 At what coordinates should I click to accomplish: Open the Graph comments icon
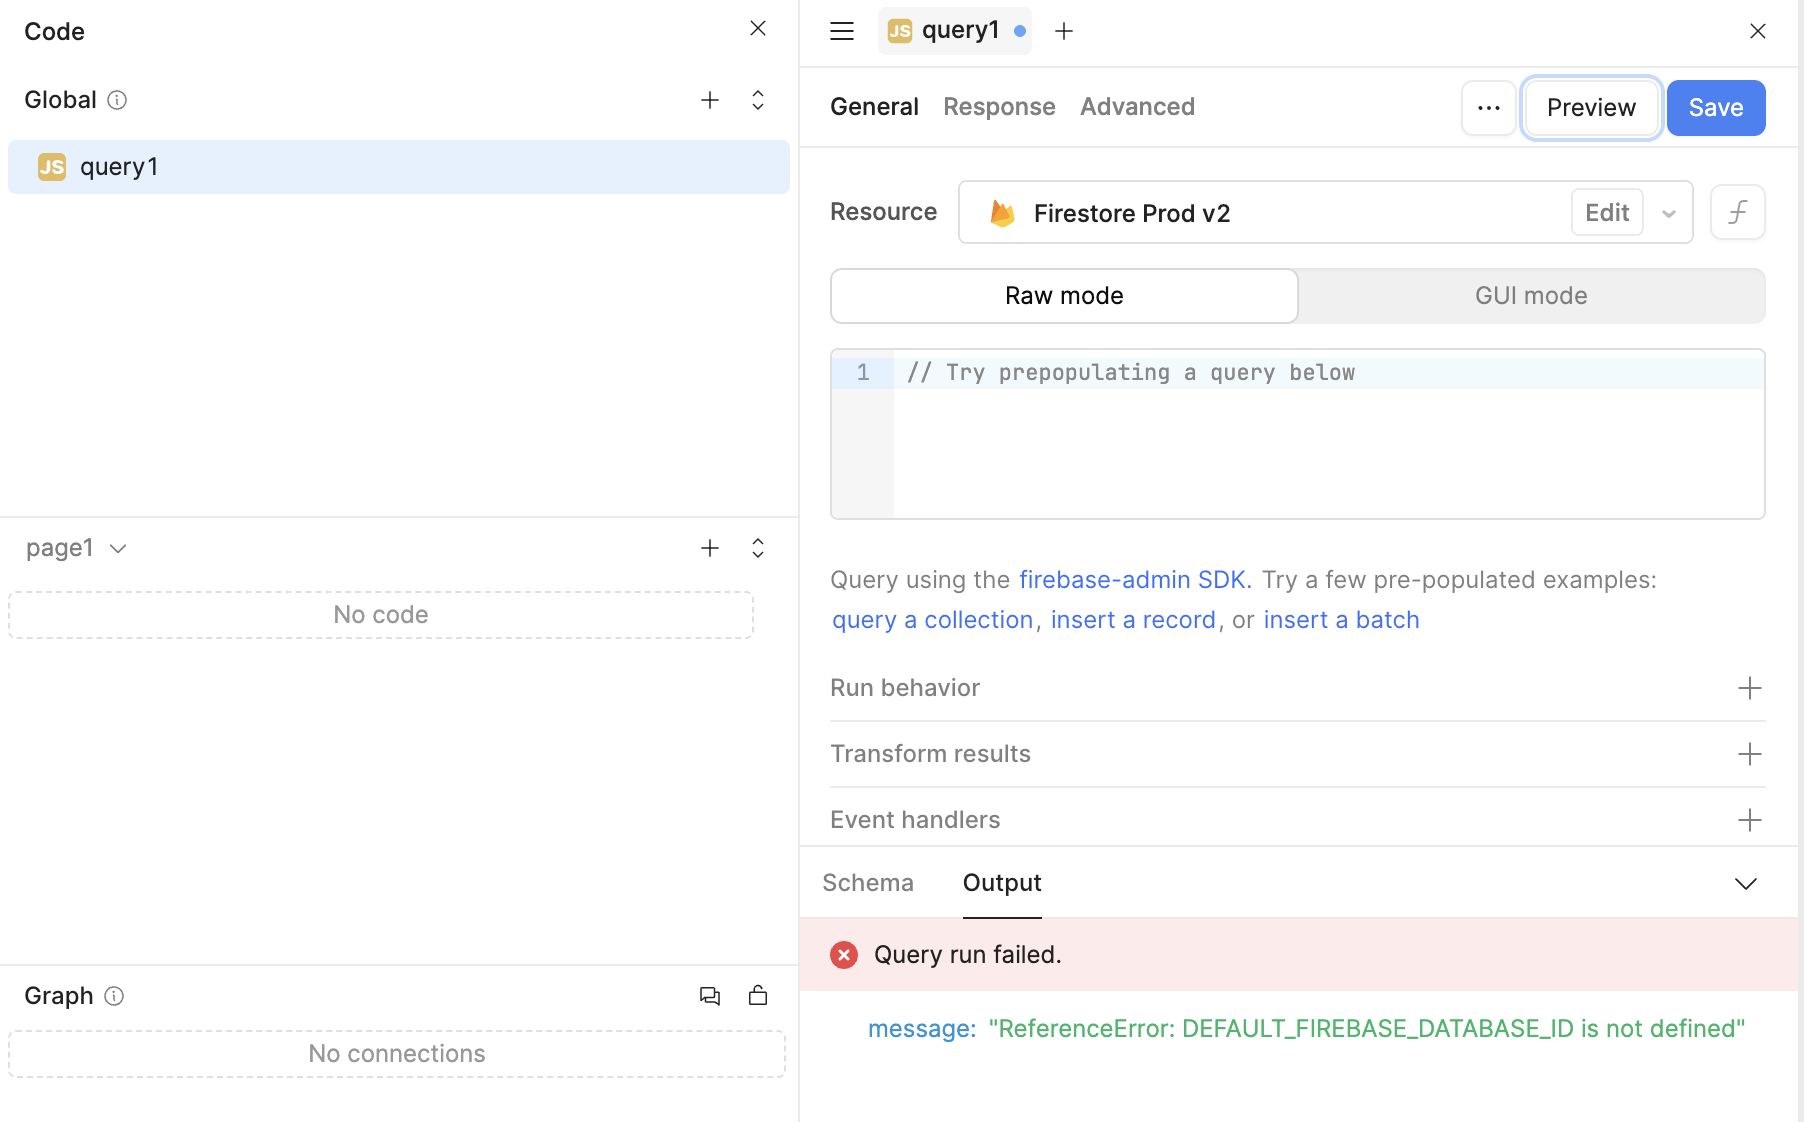click(x=710, y=996)
